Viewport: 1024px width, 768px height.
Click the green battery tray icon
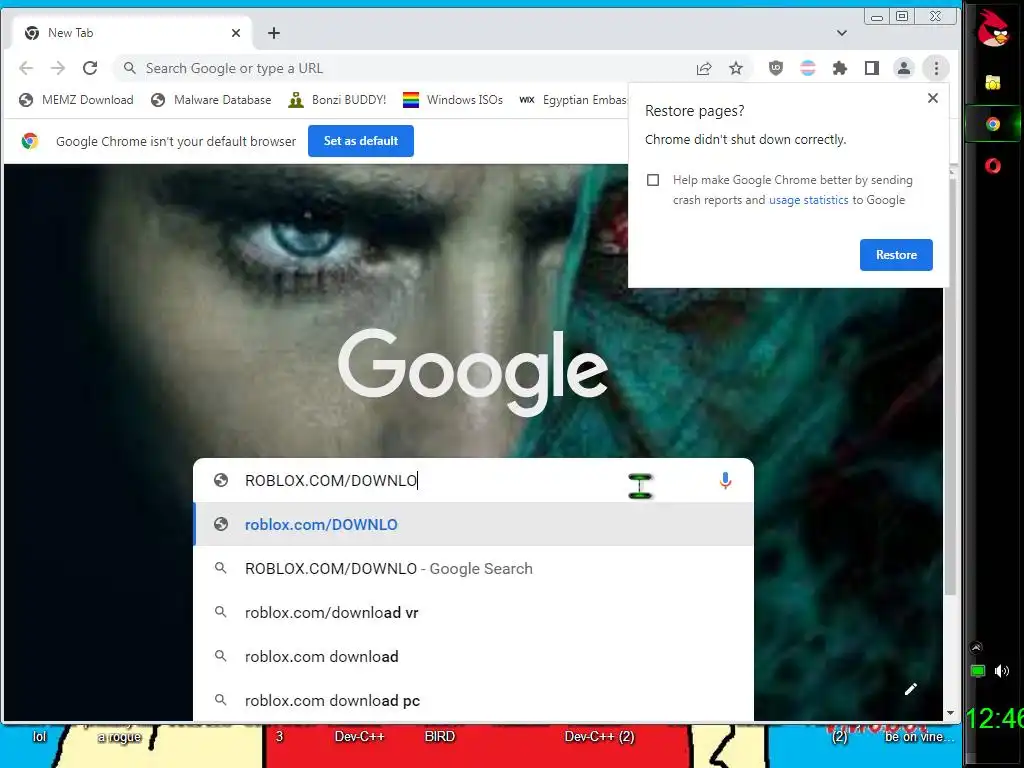point(978,671)
